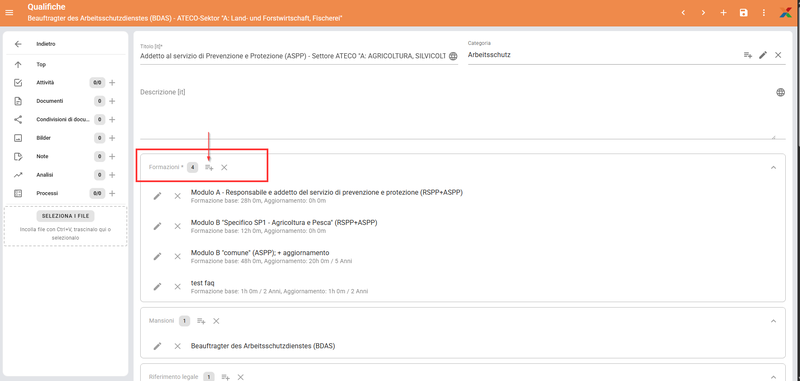Remove Modulo B comune (ASPP) entry
Screen dimensions: 800x381
point(178,257)
